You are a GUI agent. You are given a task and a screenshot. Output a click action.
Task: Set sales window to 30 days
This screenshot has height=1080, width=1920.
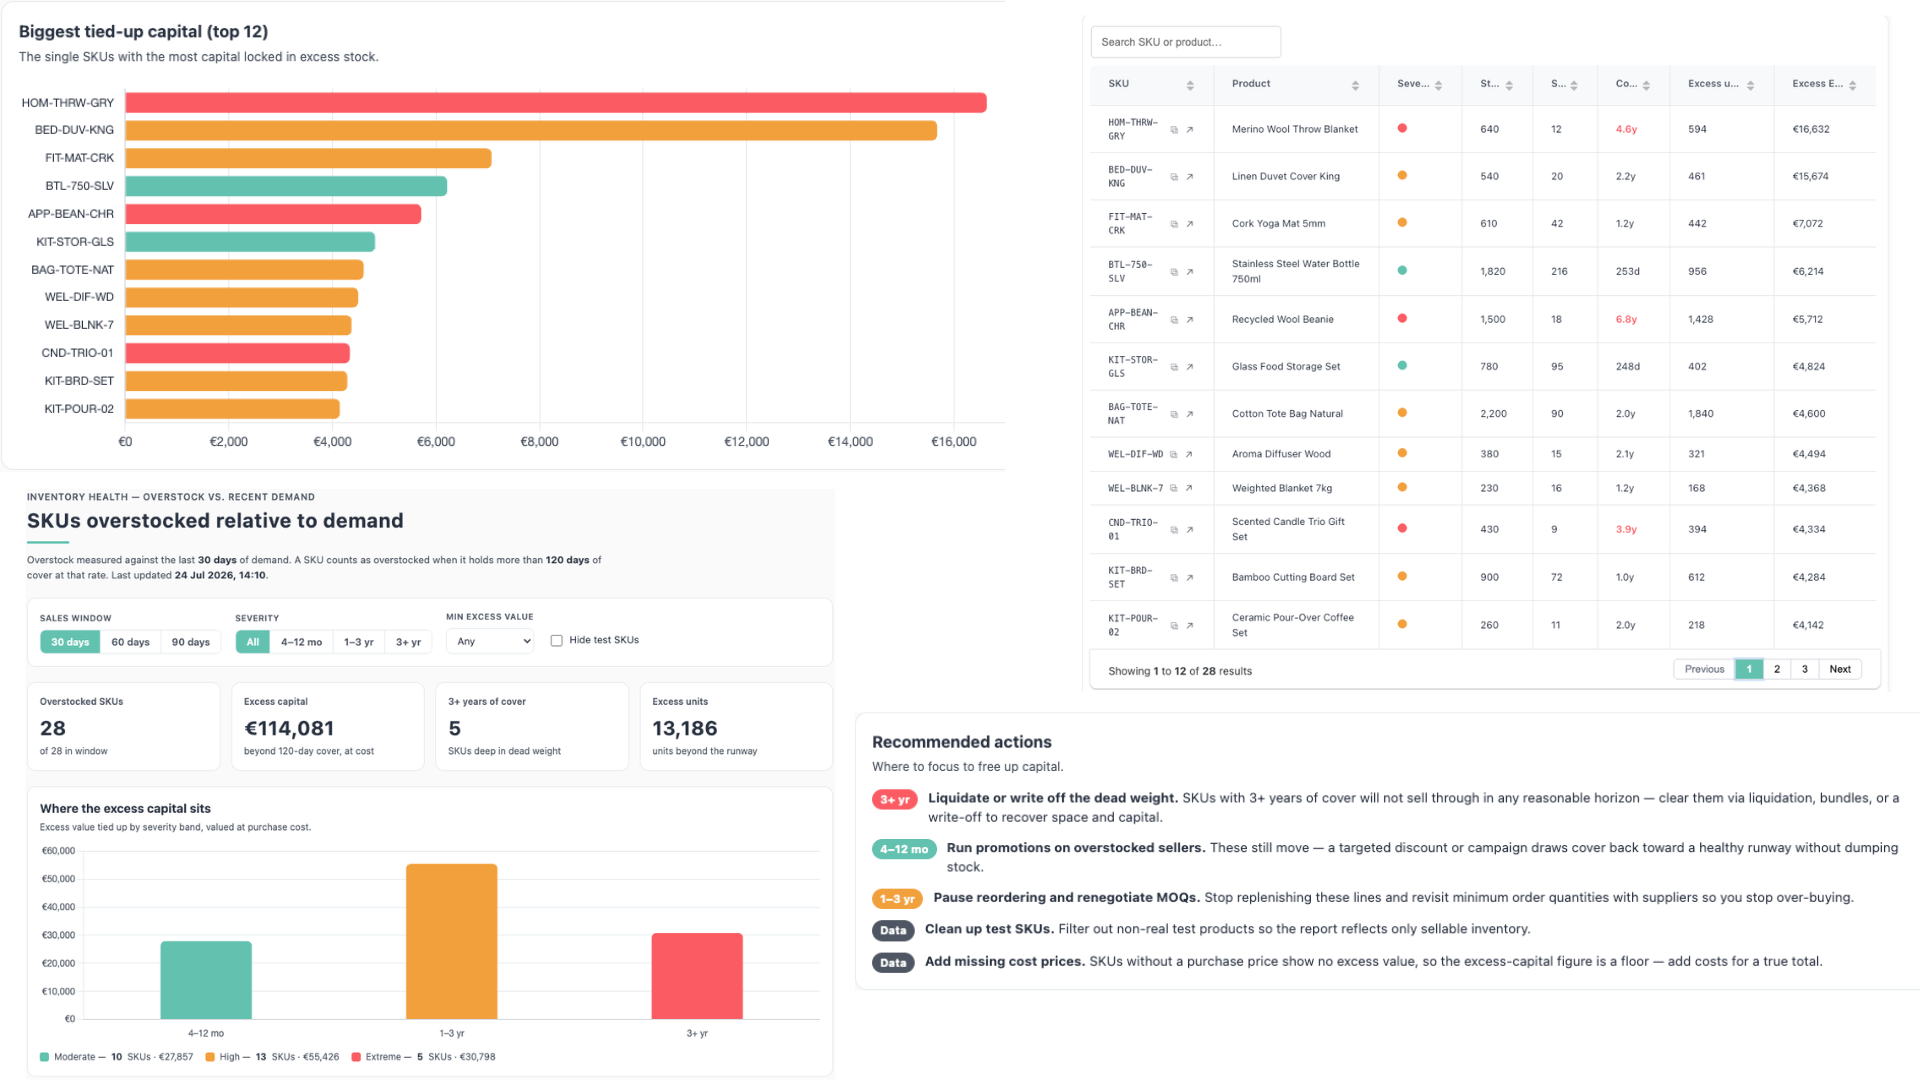pos(70,642)
